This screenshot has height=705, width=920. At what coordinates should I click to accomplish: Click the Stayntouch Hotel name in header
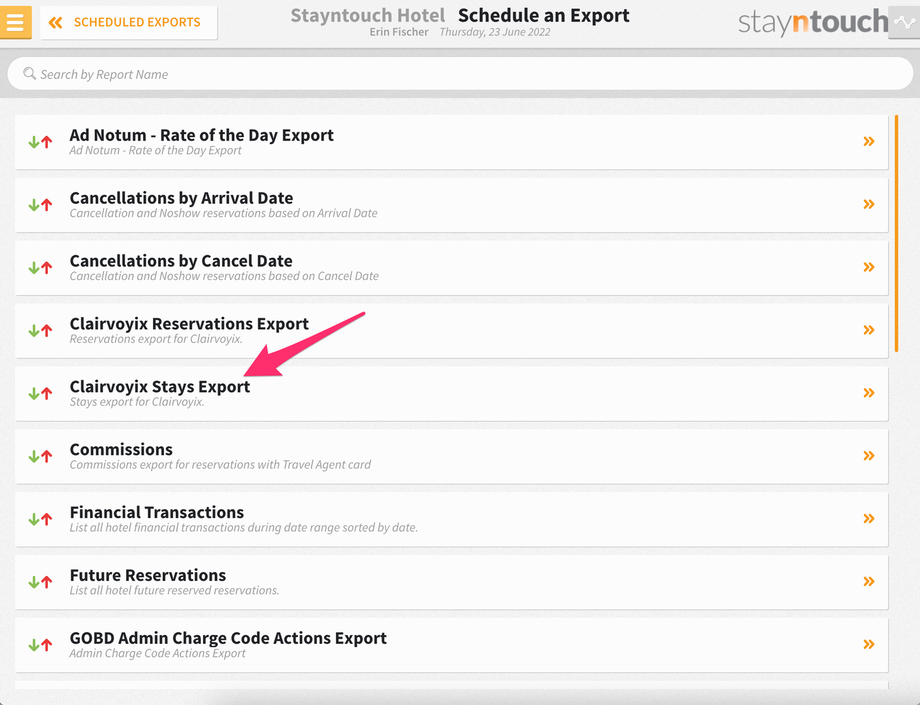tap(368, 15)
